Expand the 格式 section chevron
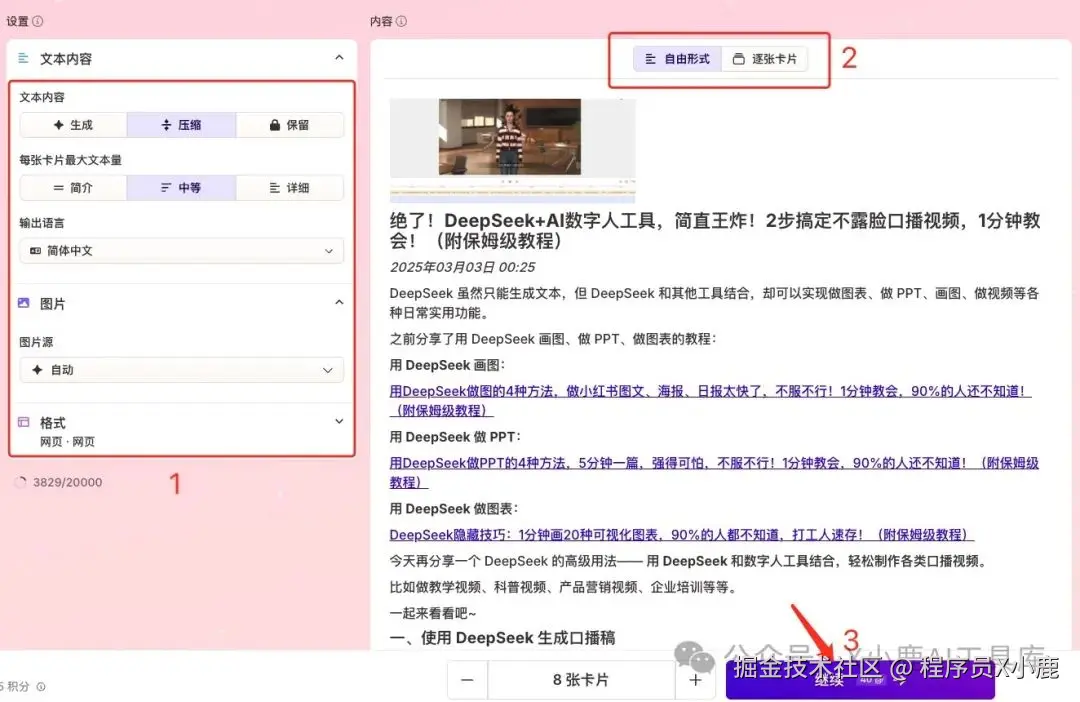Image resolution: width=1080 pixels, height=702 pixels. tap(339, 421)
